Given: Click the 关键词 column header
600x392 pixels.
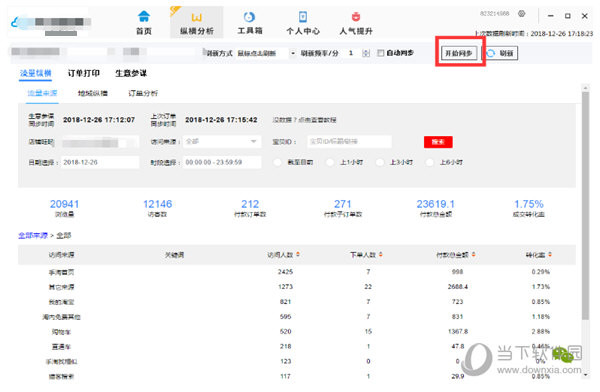Looking at the screenshot, I should [x=174, y=255].
